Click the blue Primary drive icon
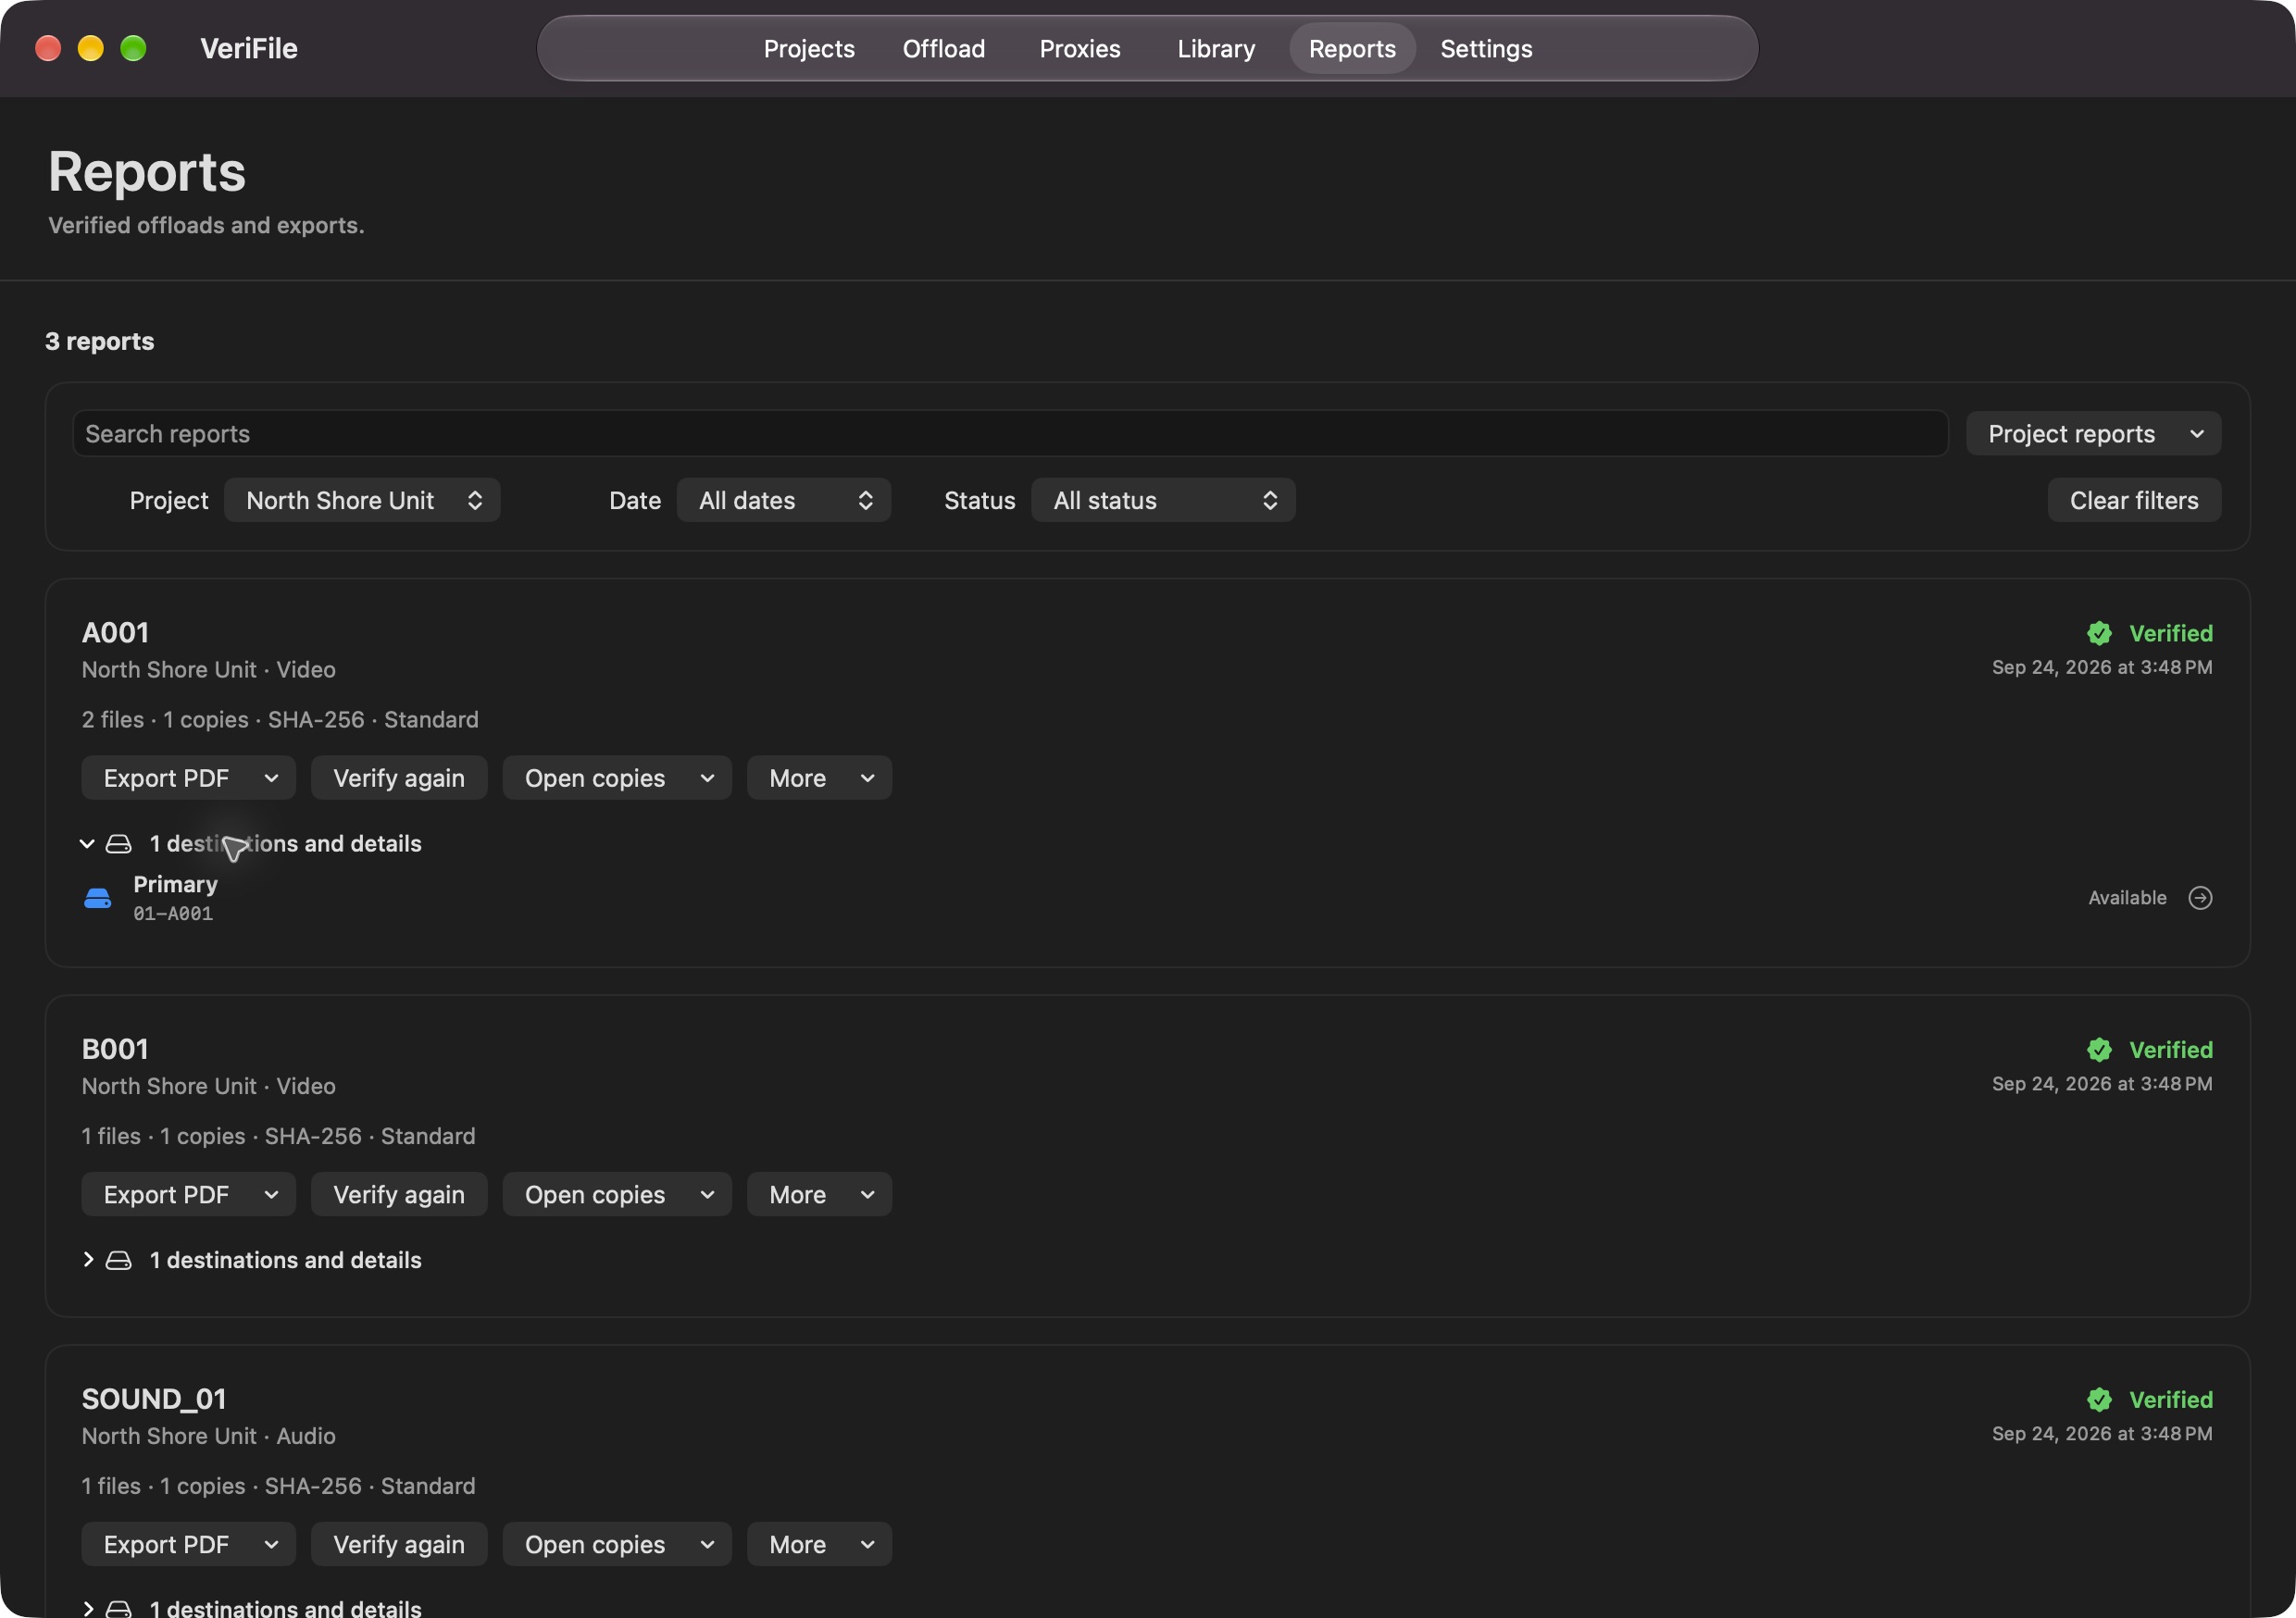Viewport: 2296px width, 1618px height. point(97,898)
